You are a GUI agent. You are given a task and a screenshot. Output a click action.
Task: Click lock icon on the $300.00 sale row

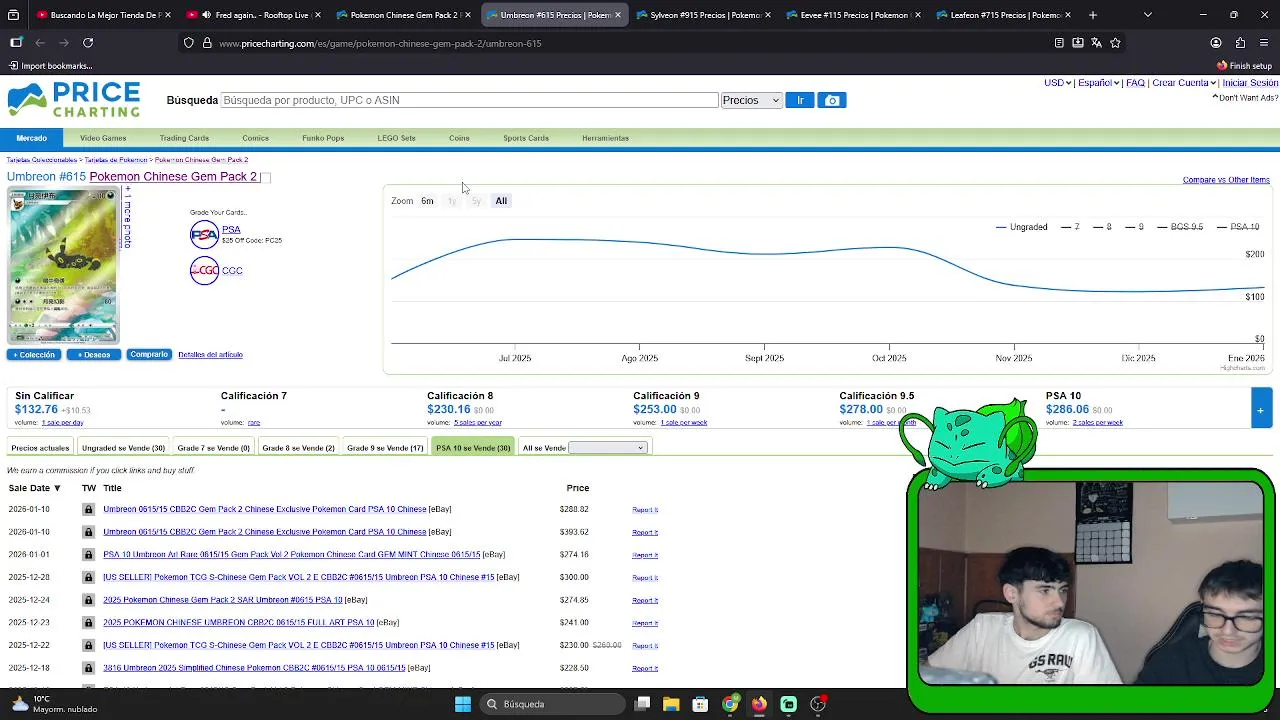point(89,577)
